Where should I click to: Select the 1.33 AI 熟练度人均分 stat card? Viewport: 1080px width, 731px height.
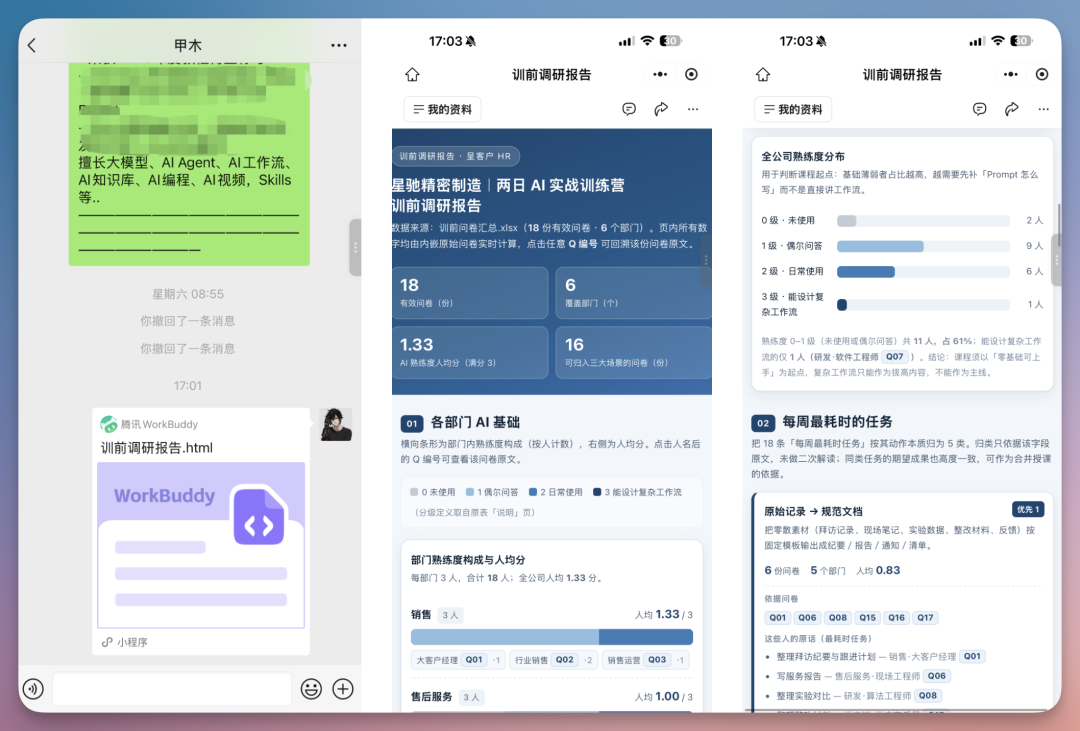[x=470, y=353]
